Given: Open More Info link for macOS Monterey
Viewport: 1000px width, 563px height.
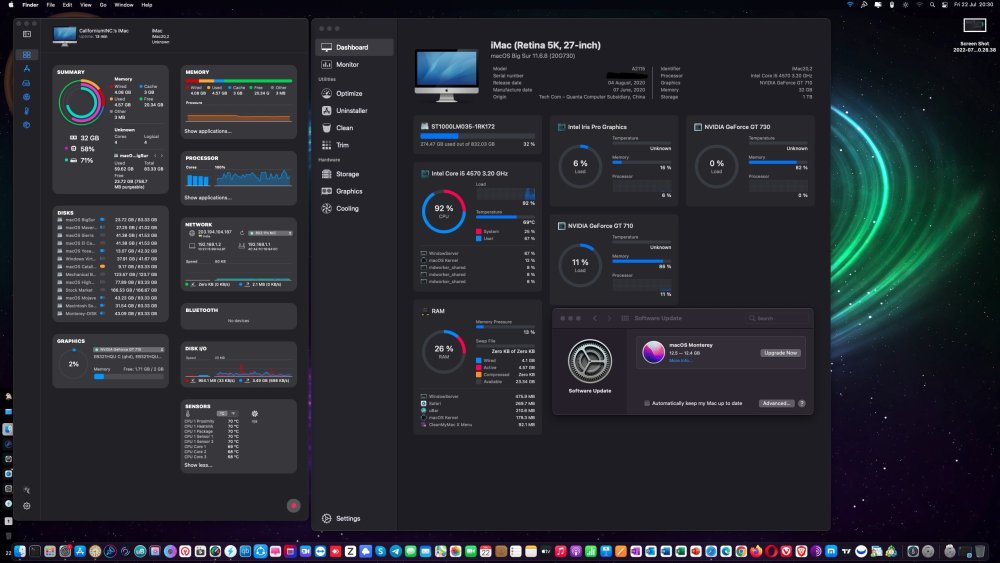Looking at the screenshot, I should click(680, 360).
